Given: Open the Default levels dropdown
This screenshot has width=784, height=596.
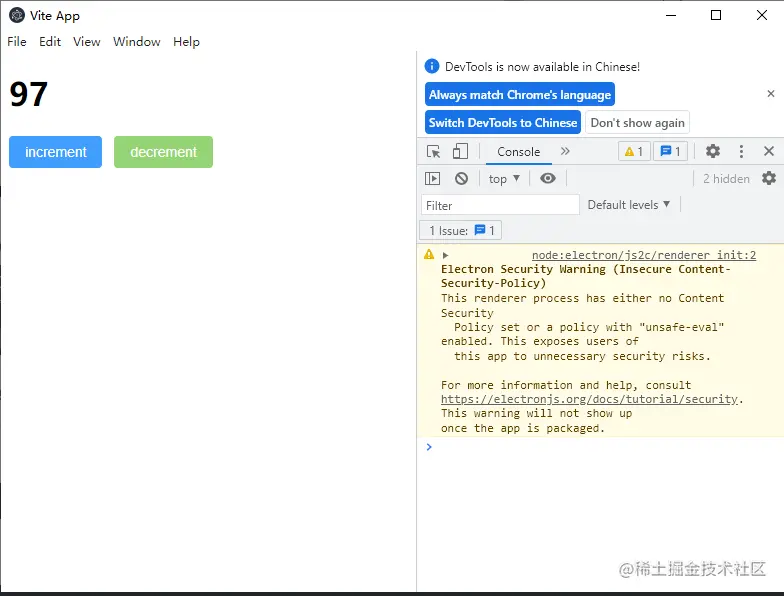Looking at the screenshot, I should [628, 204].
